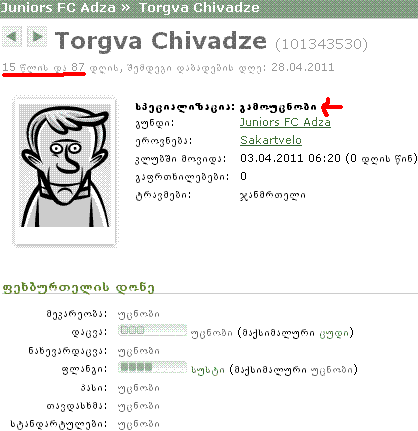Click 'გაფრთხილებები' warnings label
Viewport: 418px width, 431px height.
click(182, 177)
